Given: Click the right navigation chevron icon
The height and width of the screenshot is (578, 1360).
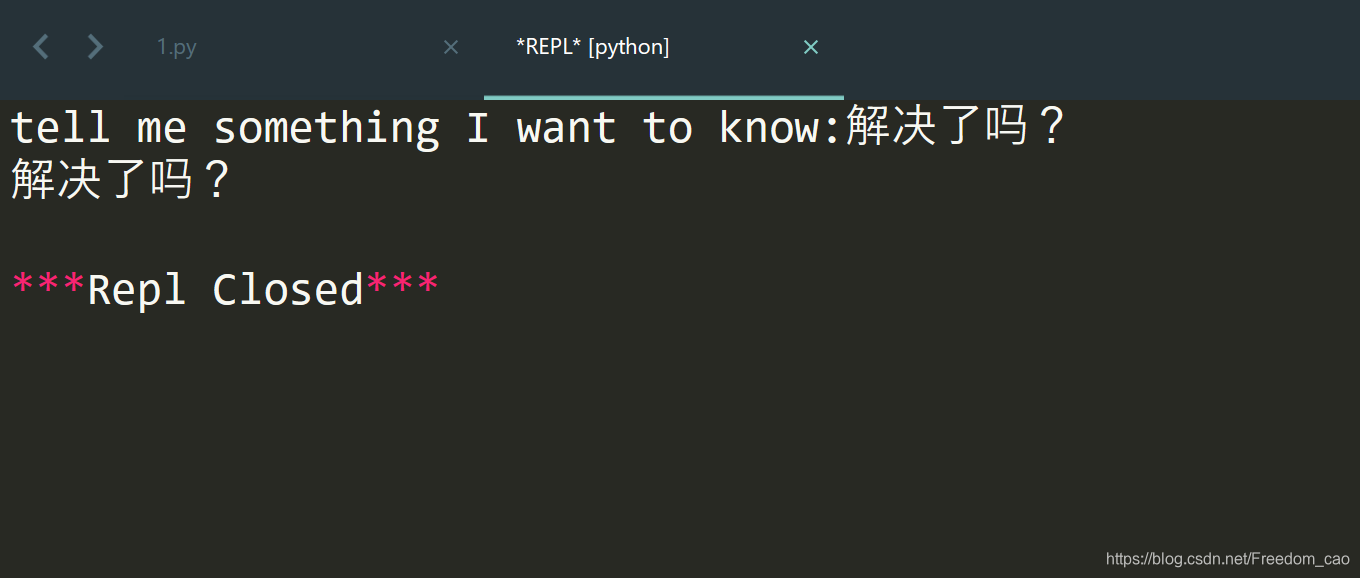Looking at the screenshot, I should 95,46.
